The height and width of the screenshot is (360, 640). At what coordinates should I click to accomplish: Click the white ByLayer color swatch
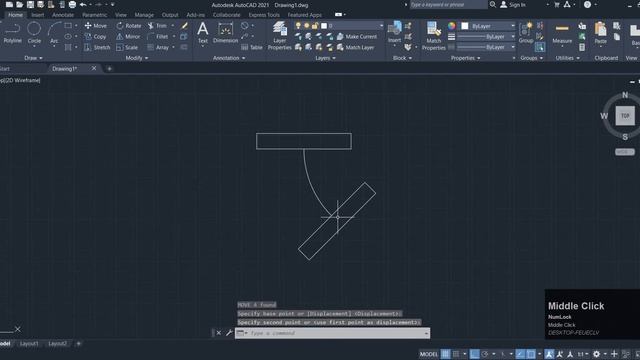[464, 26]
